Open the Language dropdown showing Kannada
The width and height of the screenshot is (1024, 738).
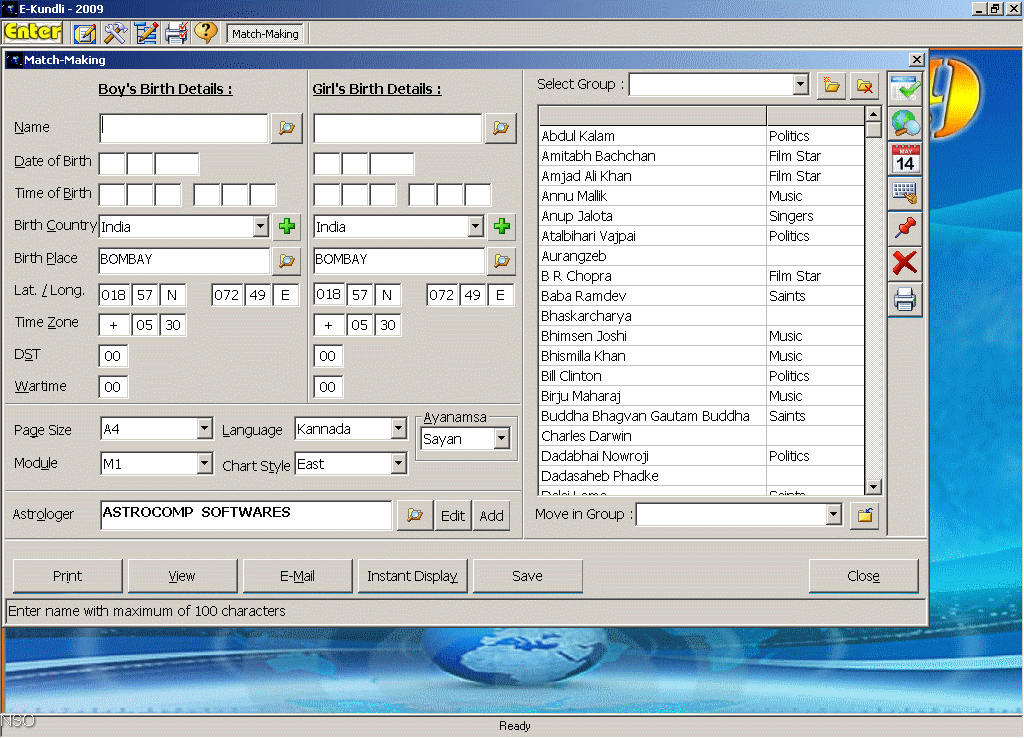point(398,430)
